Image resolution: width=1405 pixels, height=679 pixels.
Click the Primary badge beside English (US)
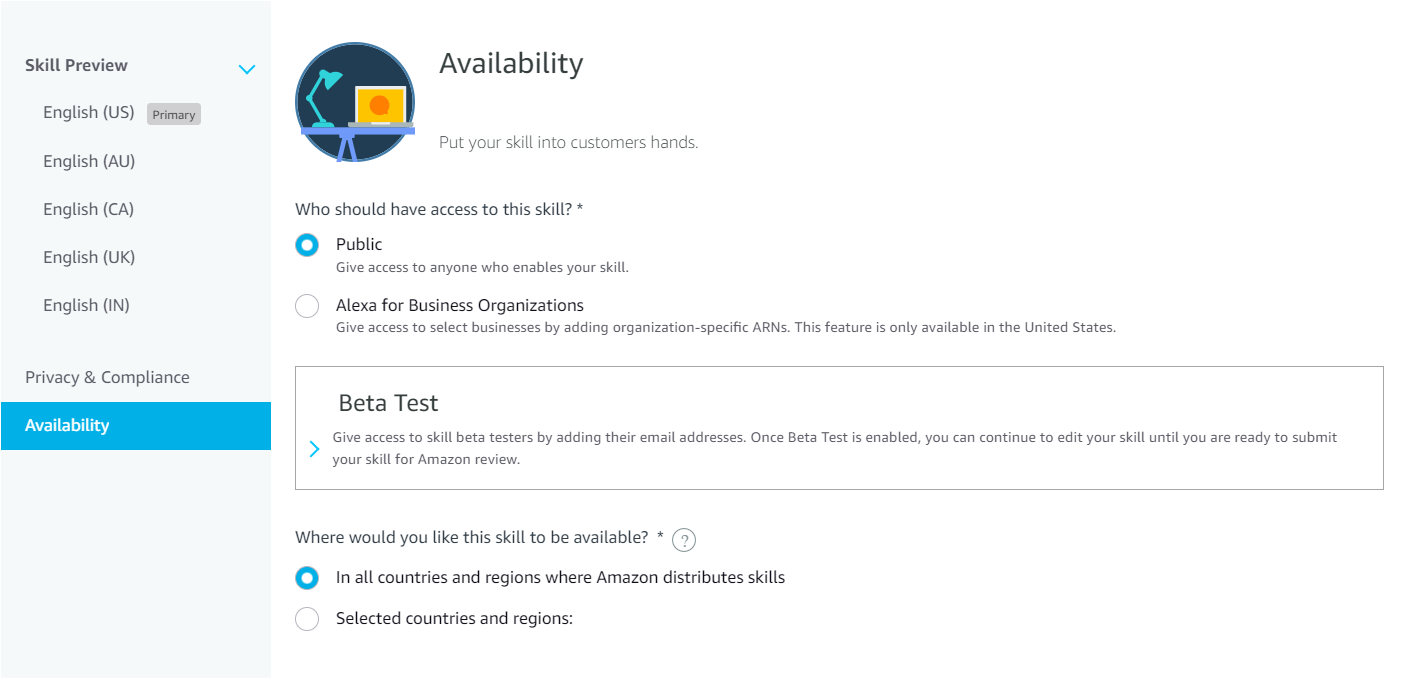(173, 113)
